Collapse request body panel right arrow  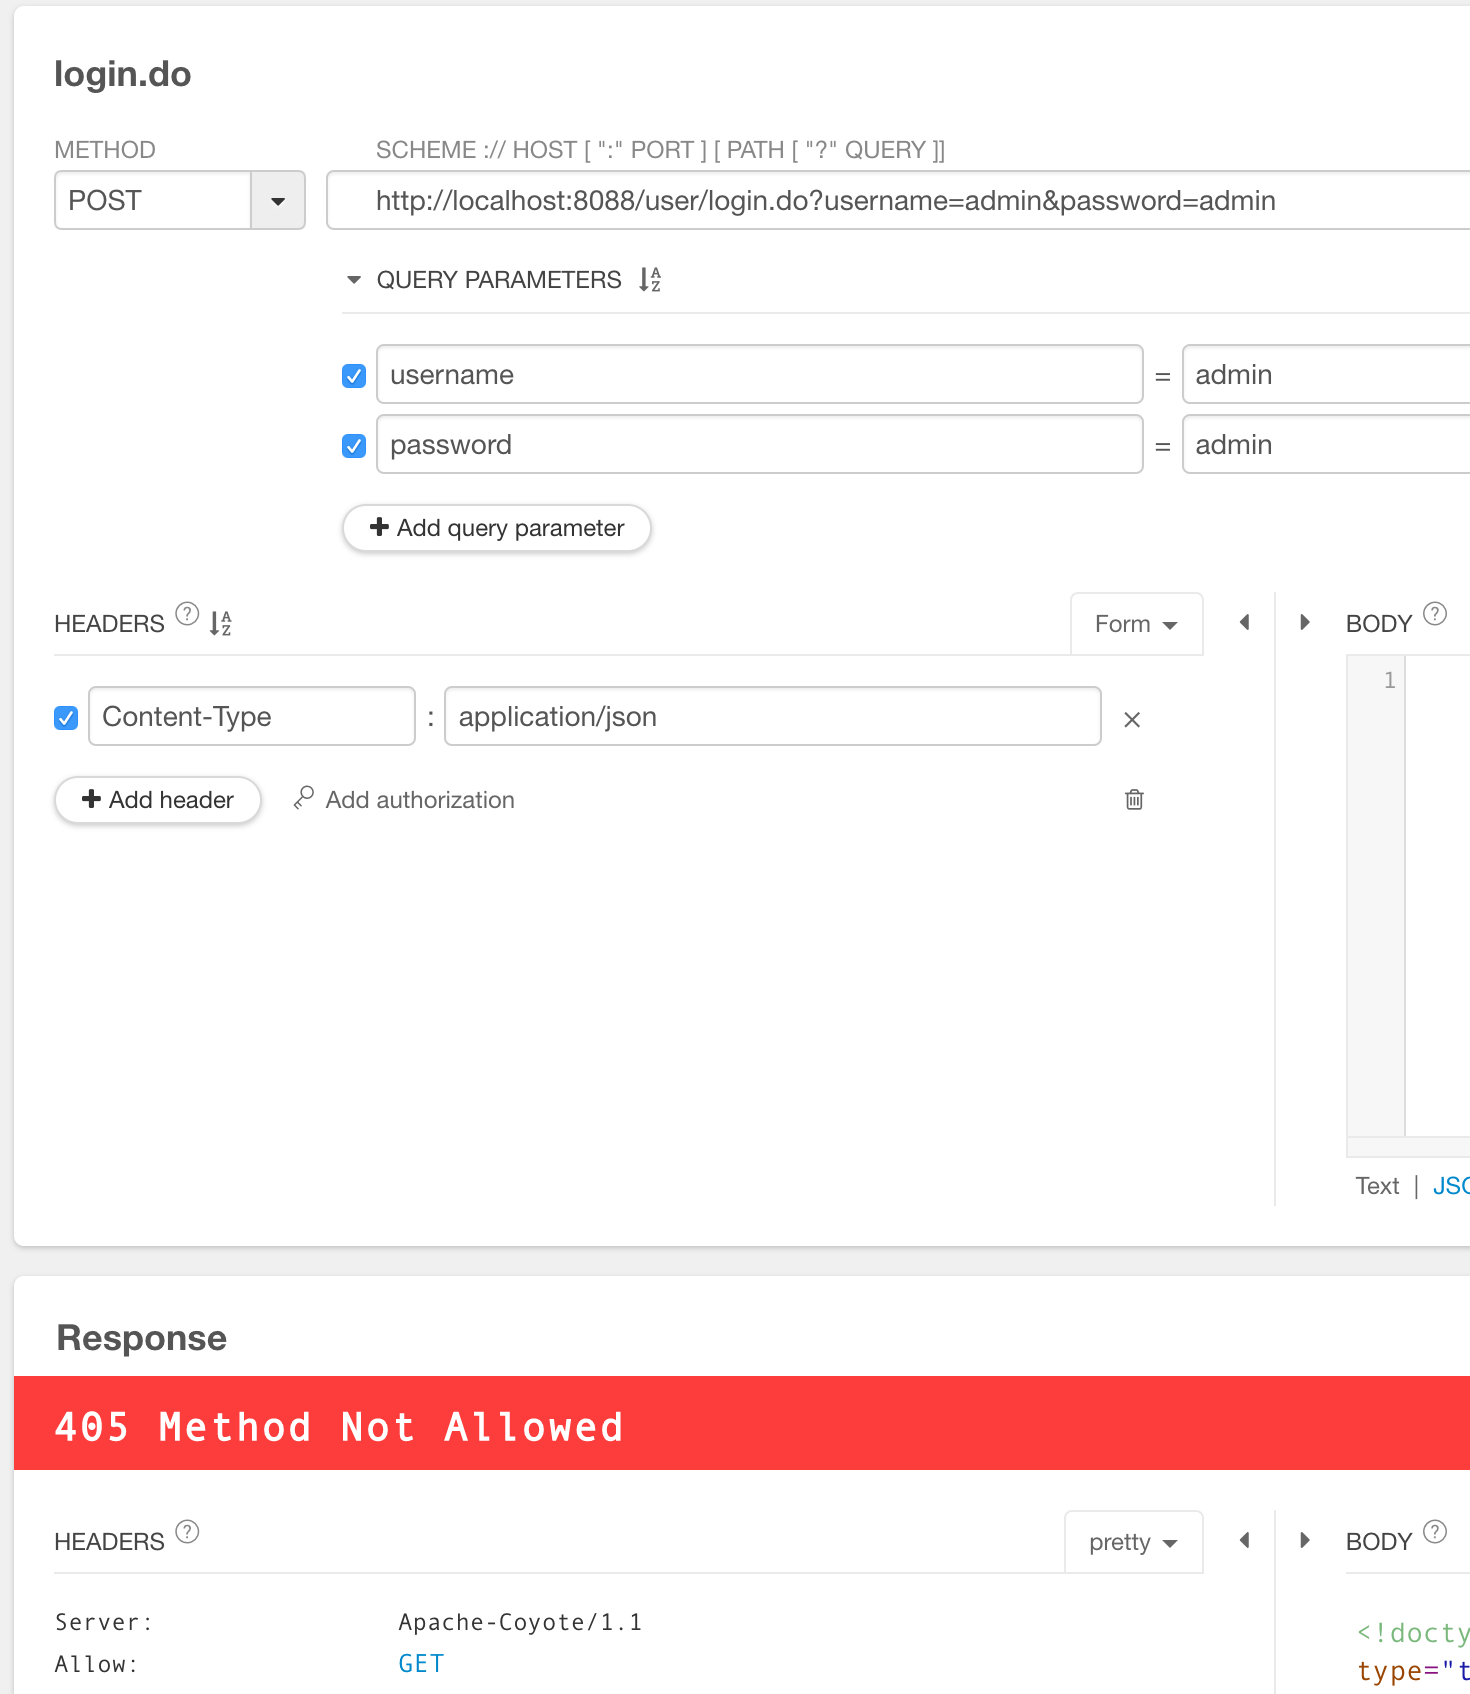1304,623
